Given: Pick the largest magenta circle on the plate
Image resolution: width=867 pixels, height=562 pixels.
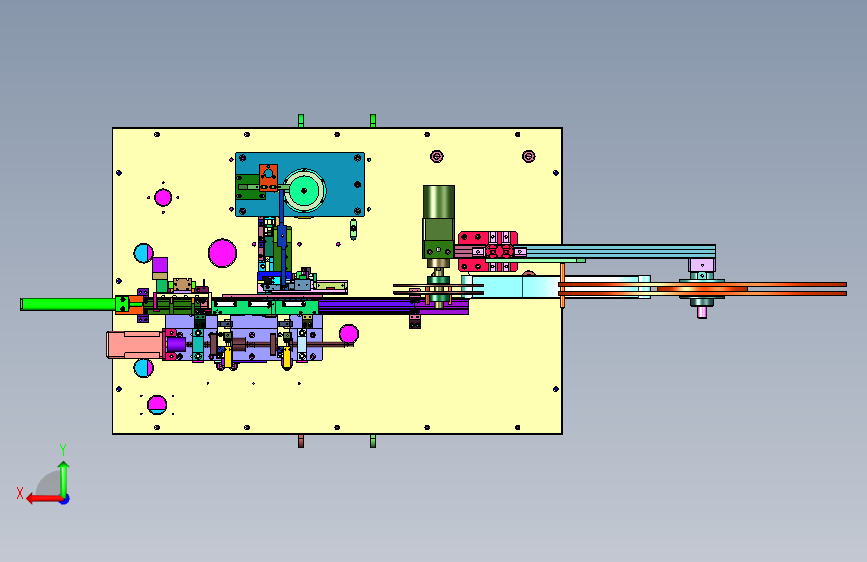Looking at the screenshot, I should click(222, 253).
